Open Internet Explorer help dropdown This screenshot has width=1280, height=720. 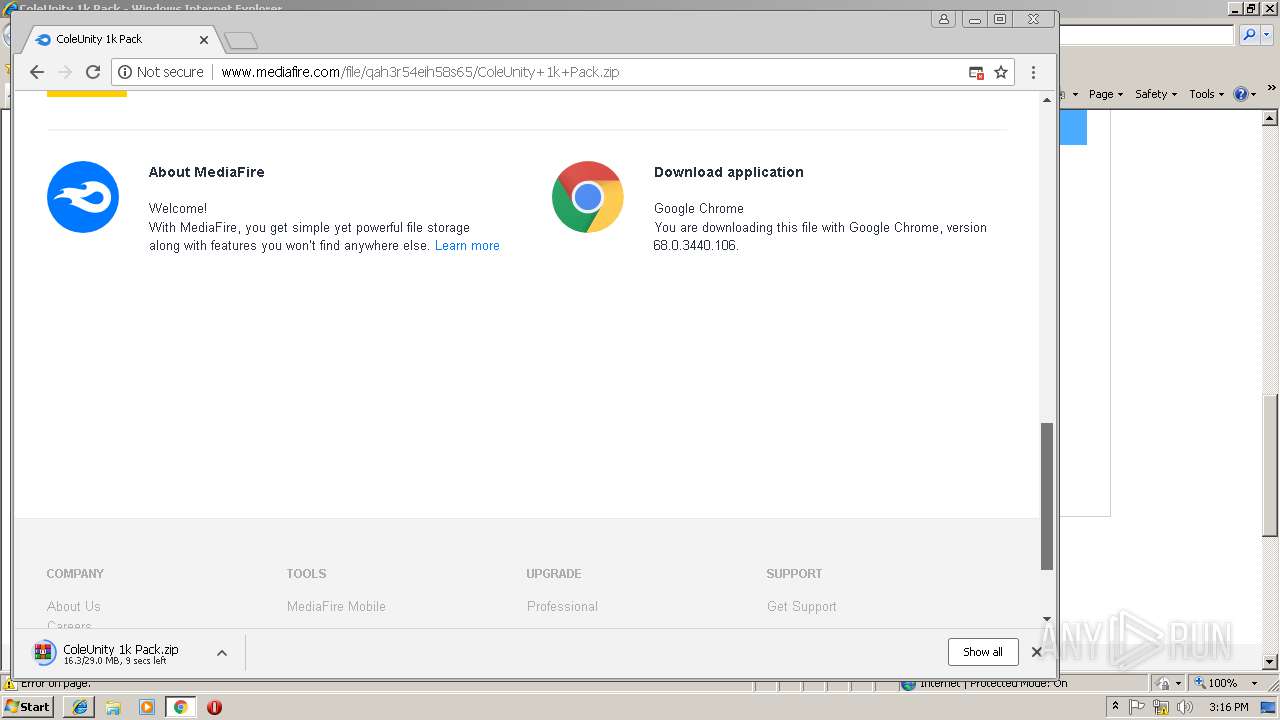click(x=1245, y=94)
